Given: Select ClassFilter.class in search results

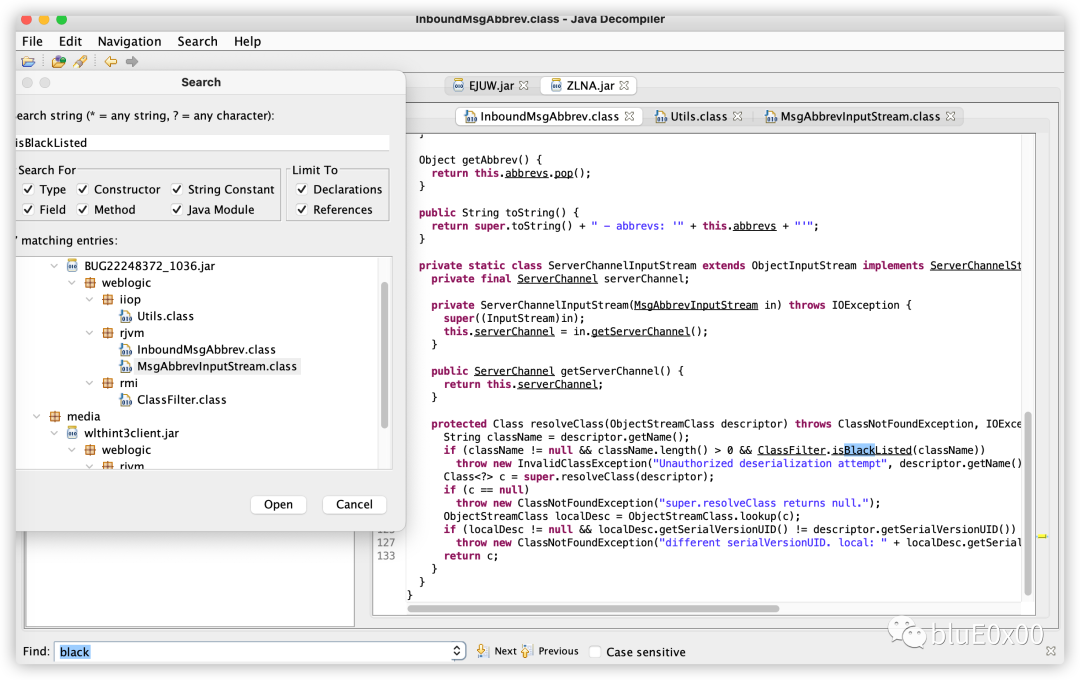Looking at the screenshot, I should point(181,400).
